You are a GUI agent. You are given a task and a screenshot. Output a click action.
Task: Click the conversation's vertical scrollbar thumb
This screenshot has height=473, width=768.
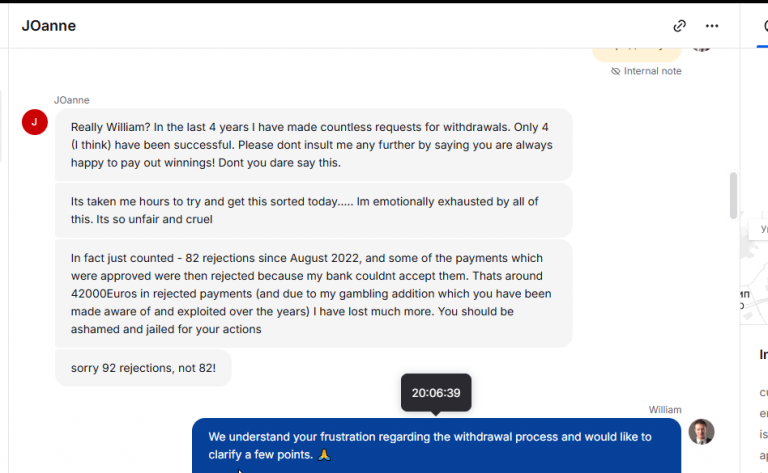(733, 195)
